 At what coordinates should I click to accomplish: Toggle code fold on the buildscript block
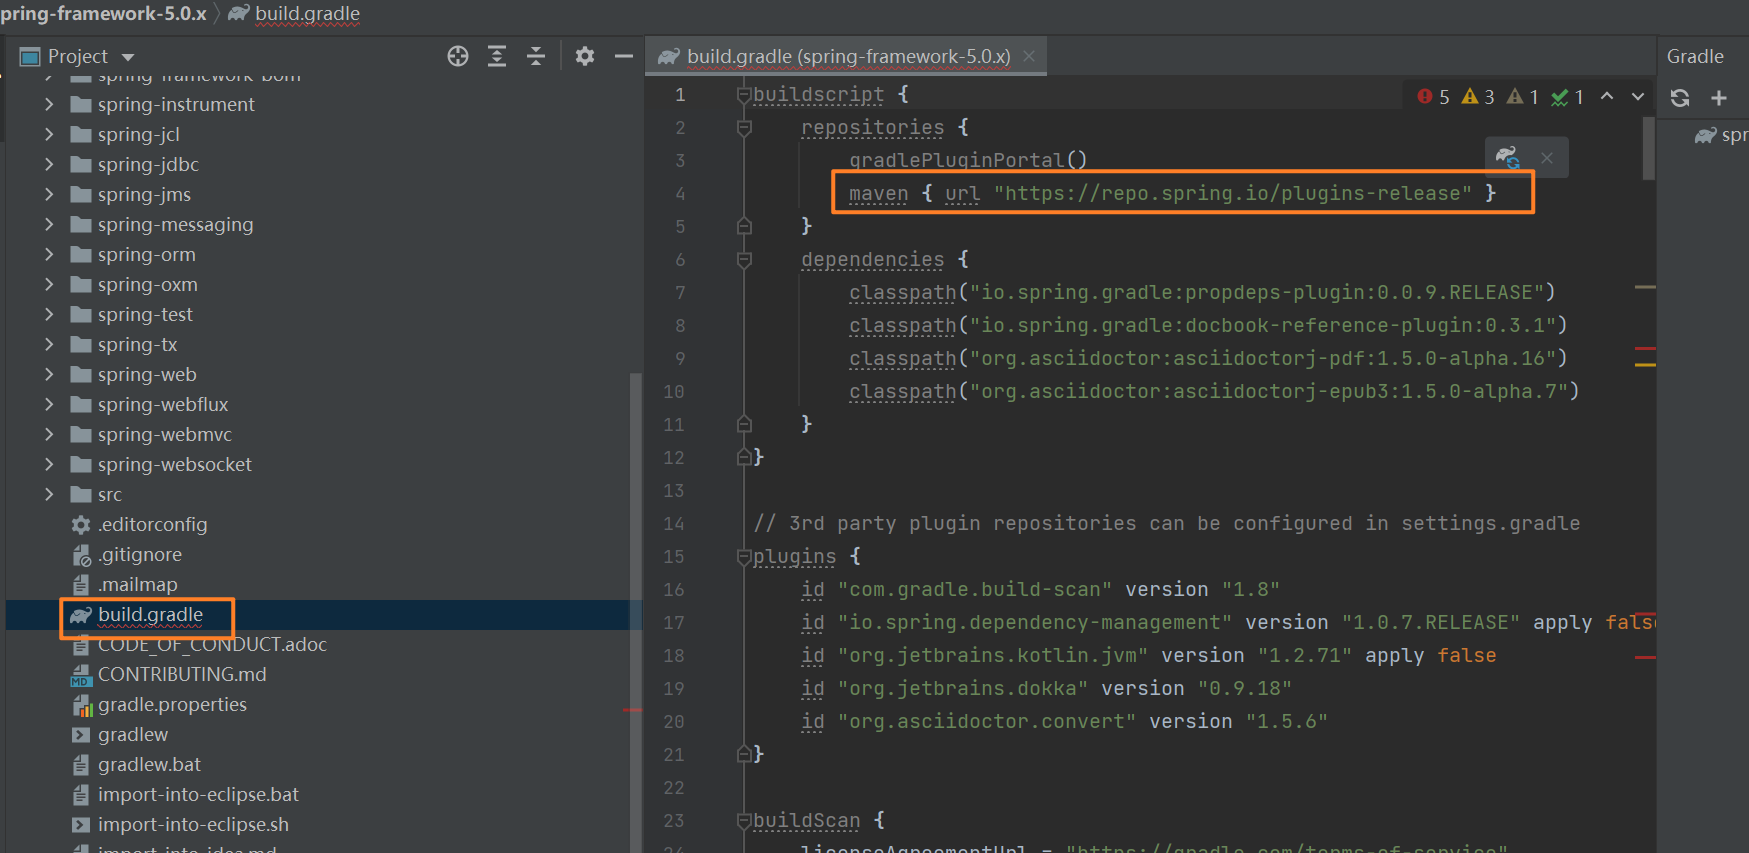[743, 95]
